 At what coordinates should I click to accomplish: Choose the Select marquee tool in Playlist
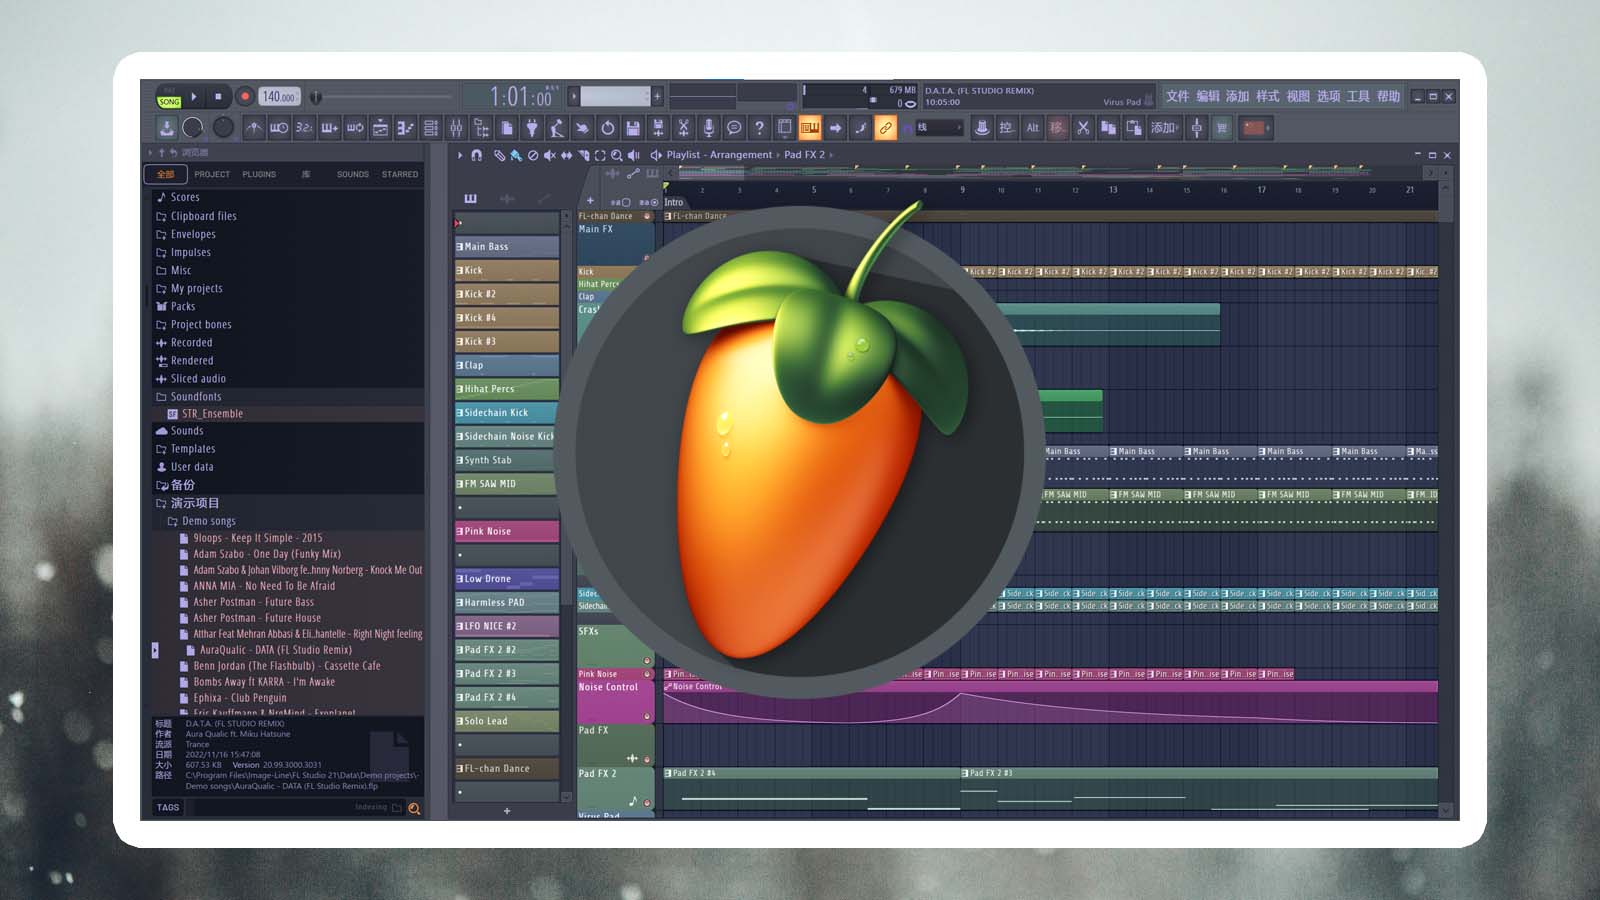(x=600, y=155)
